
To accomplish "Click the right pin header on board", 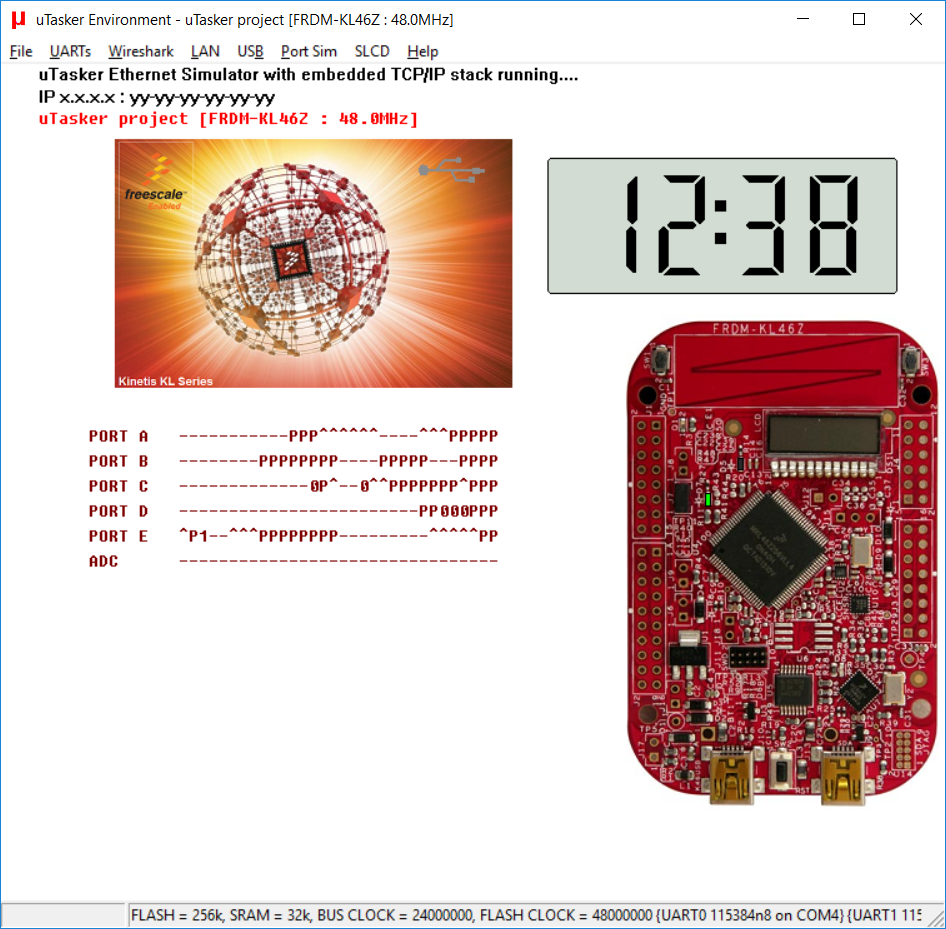I will 916,530.
